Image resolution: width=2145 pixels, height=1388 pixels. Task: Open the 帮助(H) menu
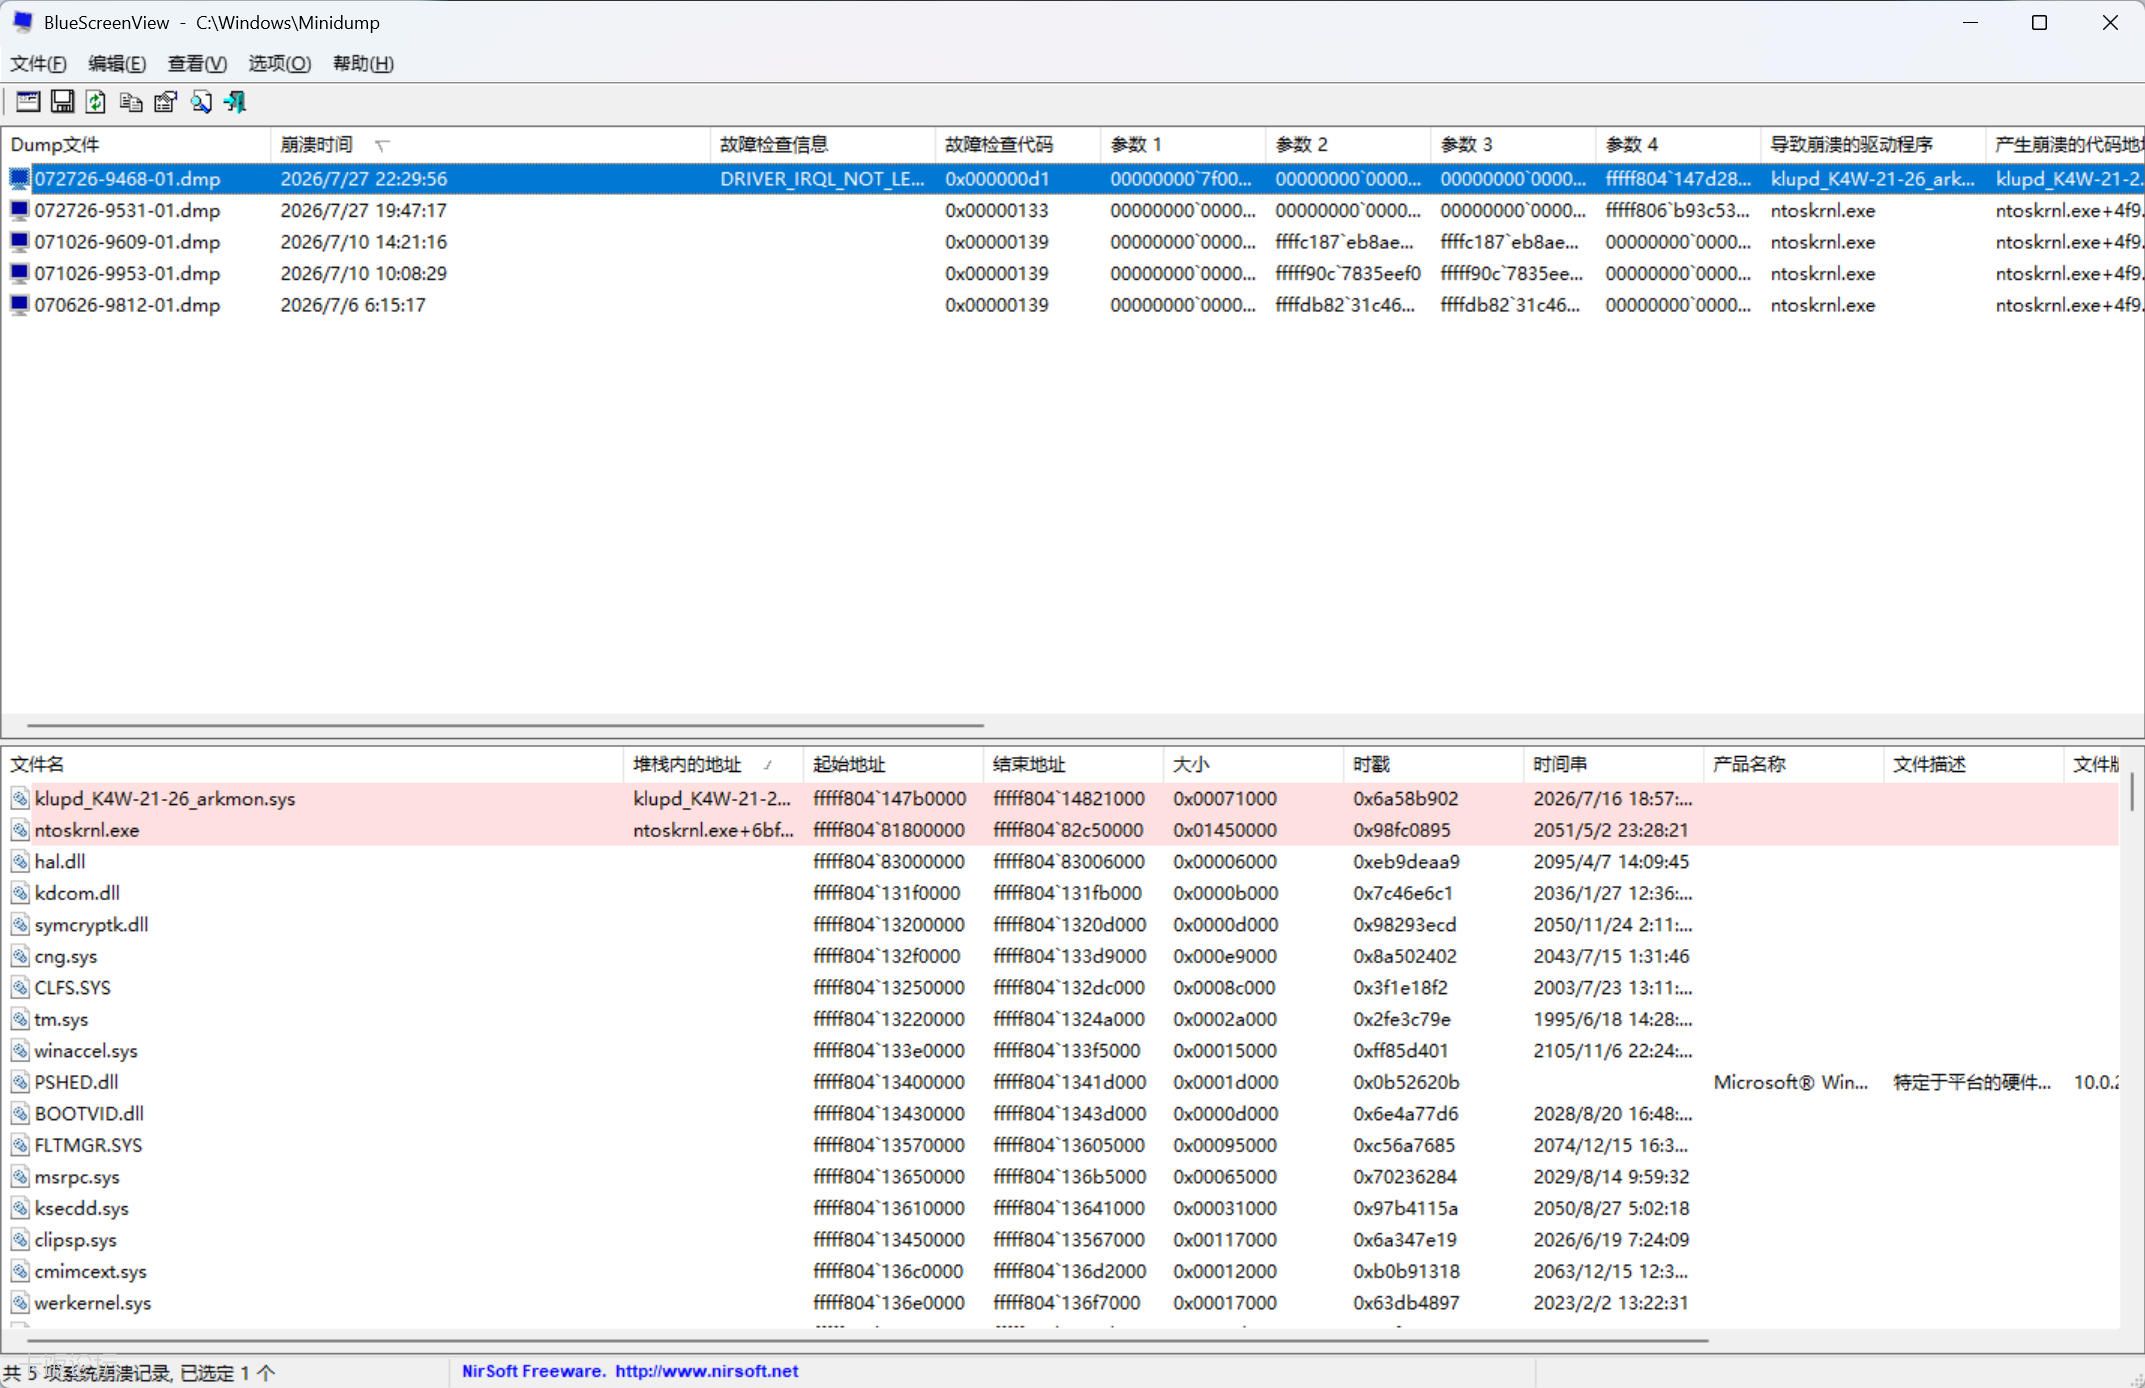tap(363, 64)
